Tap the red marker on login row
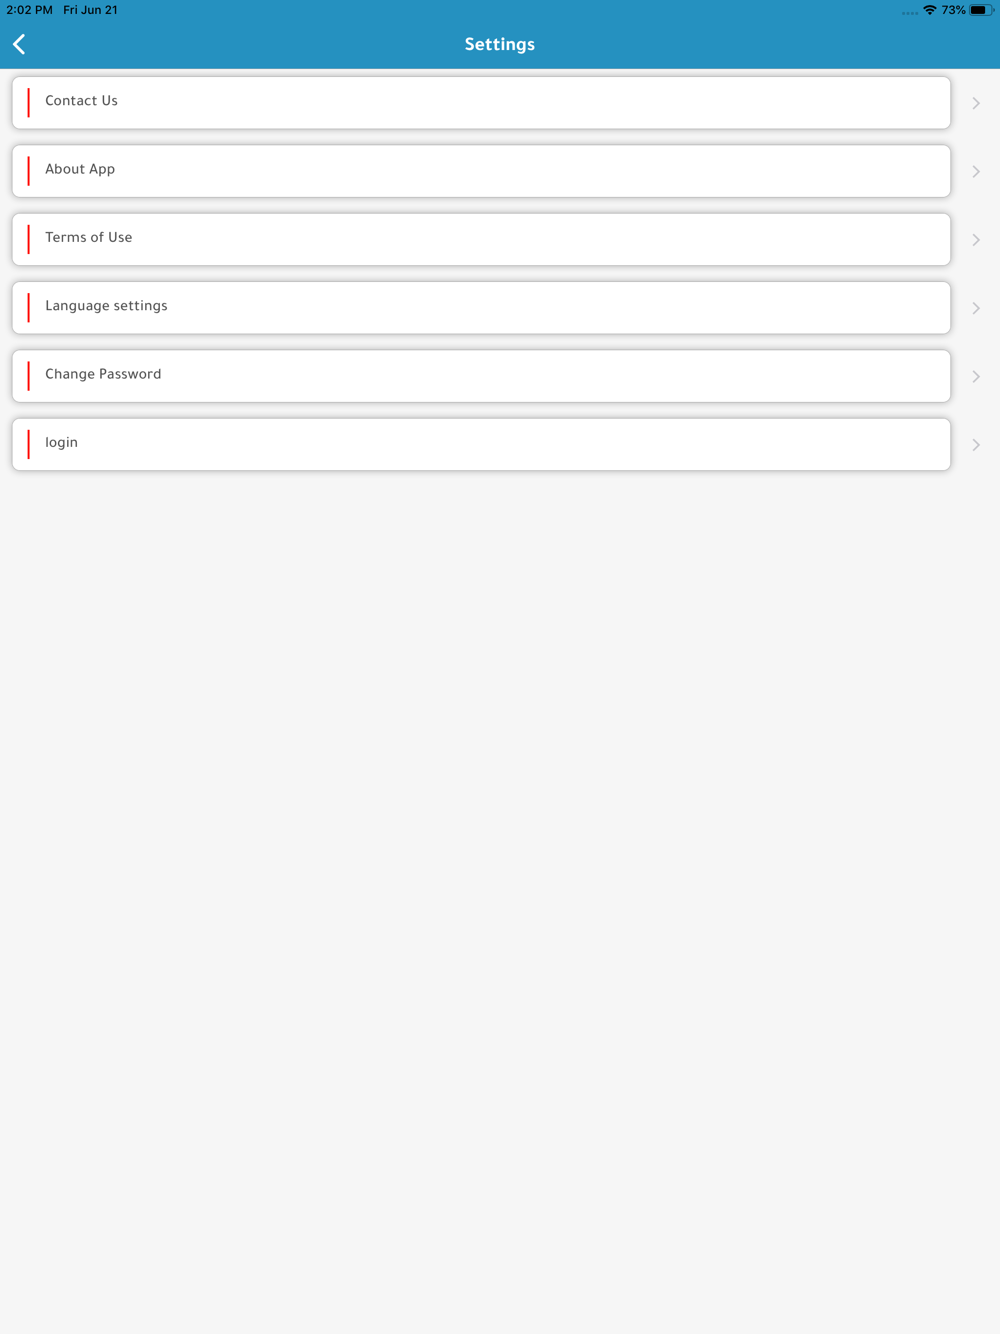Image resolution: width=1000 pixels, height=1334 pixels. click(28, 444)
